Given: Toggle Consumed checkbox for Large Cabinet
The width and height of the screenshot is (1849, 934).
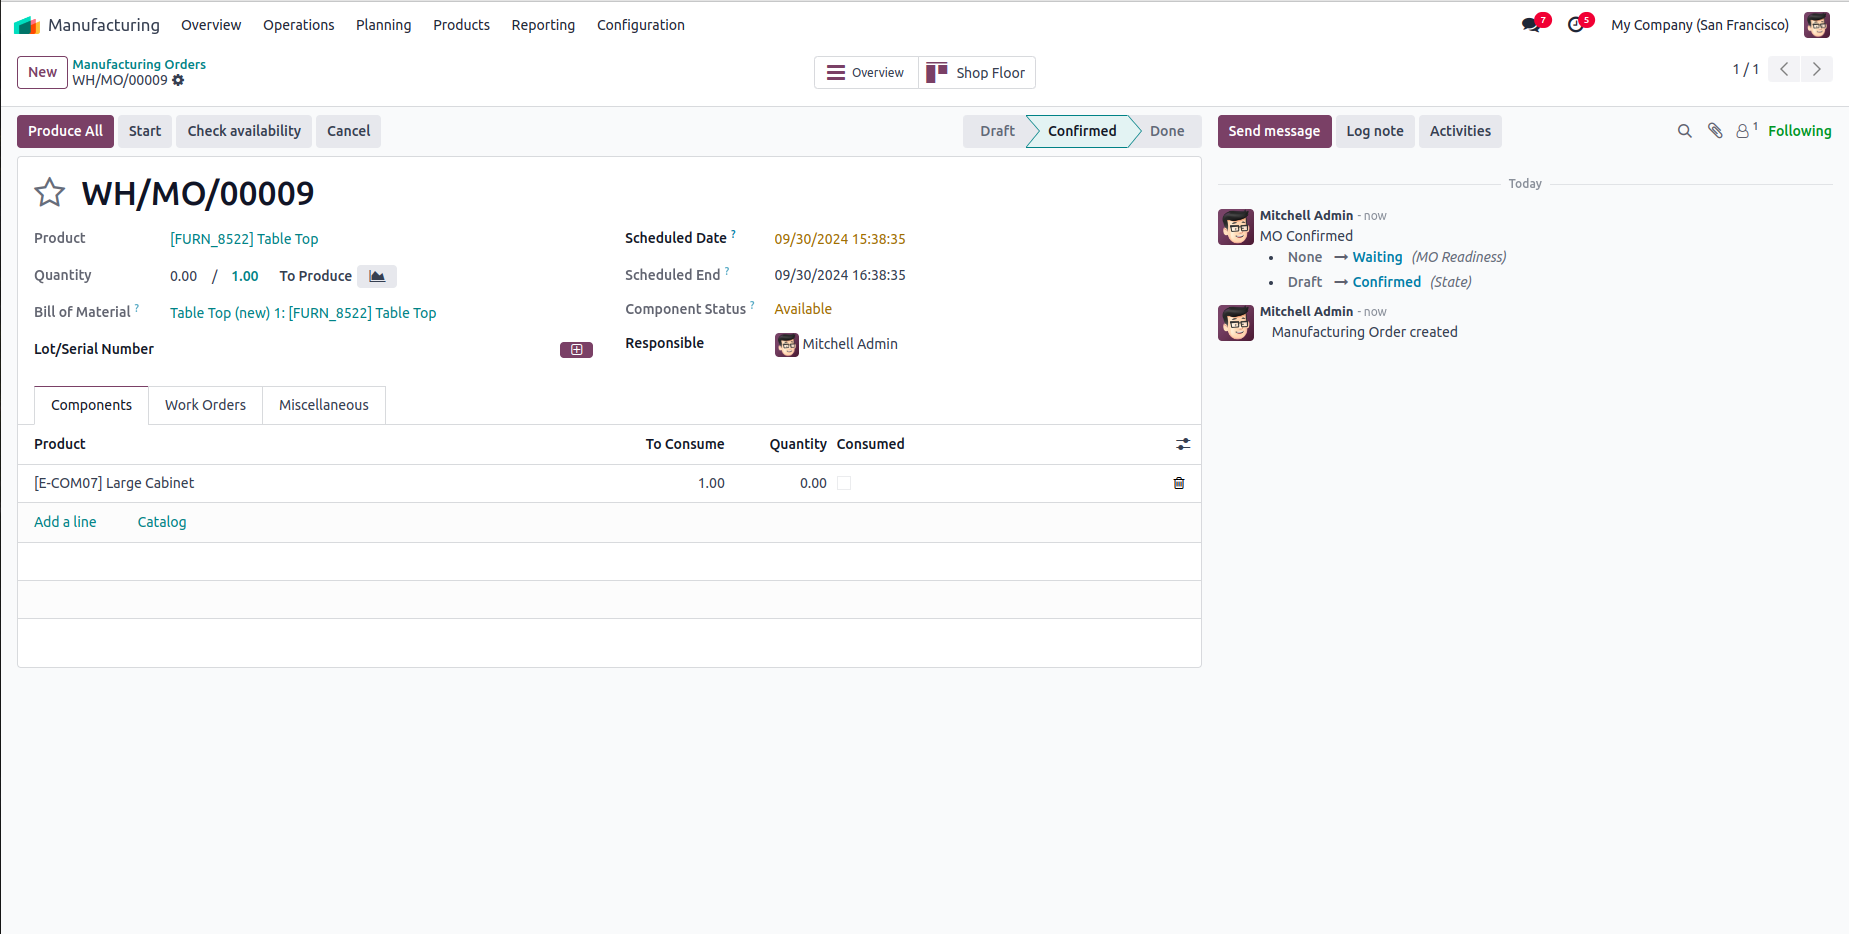Looking at the screenshot, I should [x=844, y=483].
